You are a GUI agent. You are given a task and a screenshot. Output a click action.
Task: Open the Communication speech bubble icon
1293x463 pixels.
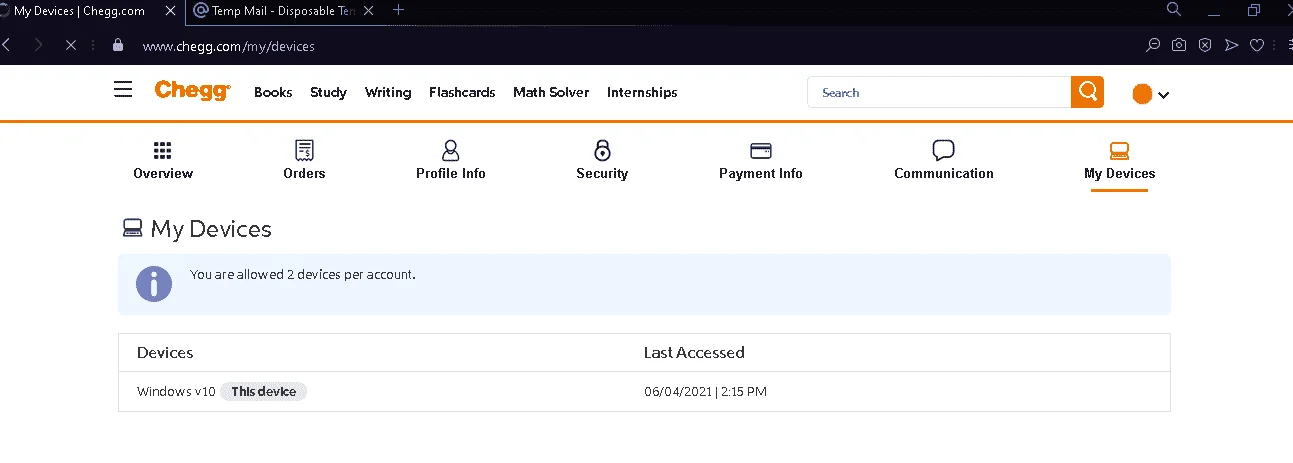943,151
